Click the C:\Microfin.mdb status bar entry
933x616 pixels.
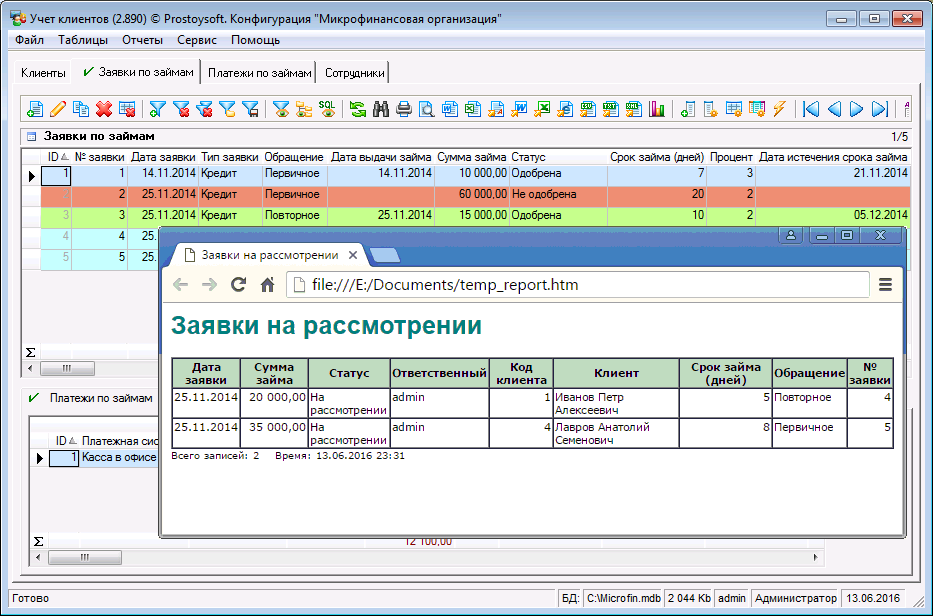click(x=623, y=598)
